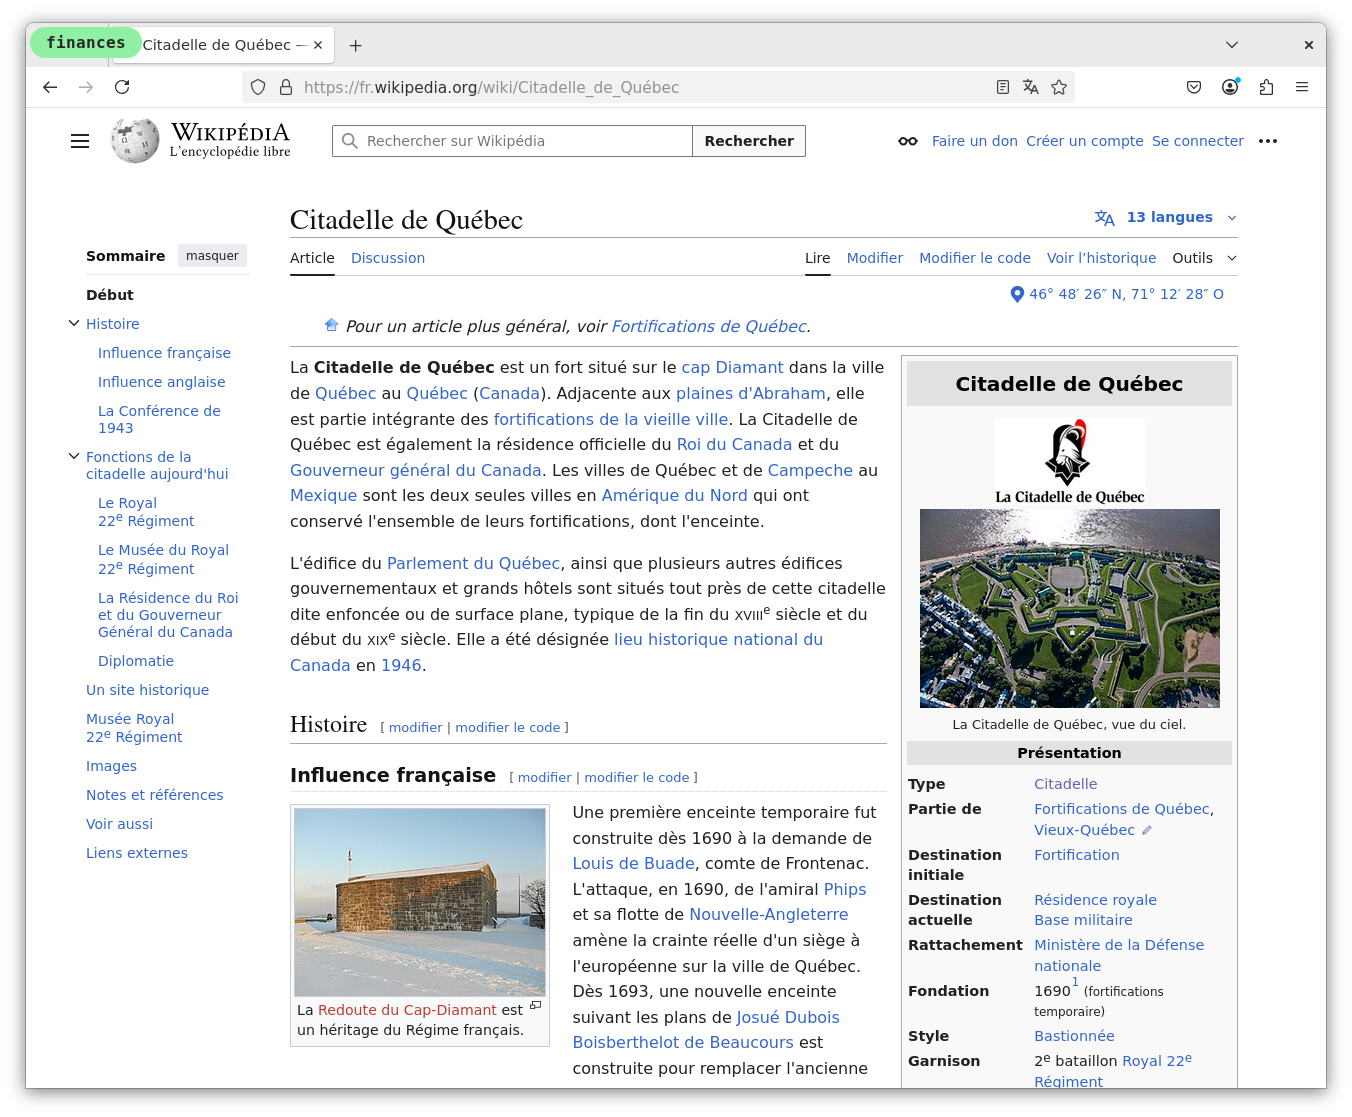This screenshot has height=1117, width=1352.
Task: Switch to the Discussion tab
Action: [x=388, y=258]
